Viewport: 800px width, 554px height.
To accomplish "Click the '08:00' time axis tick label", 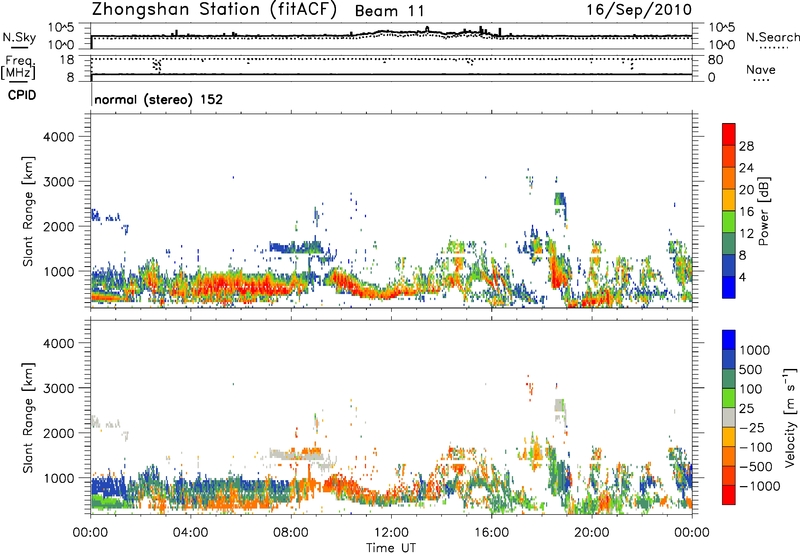I will pyautogui.click(x=291, y=533).
